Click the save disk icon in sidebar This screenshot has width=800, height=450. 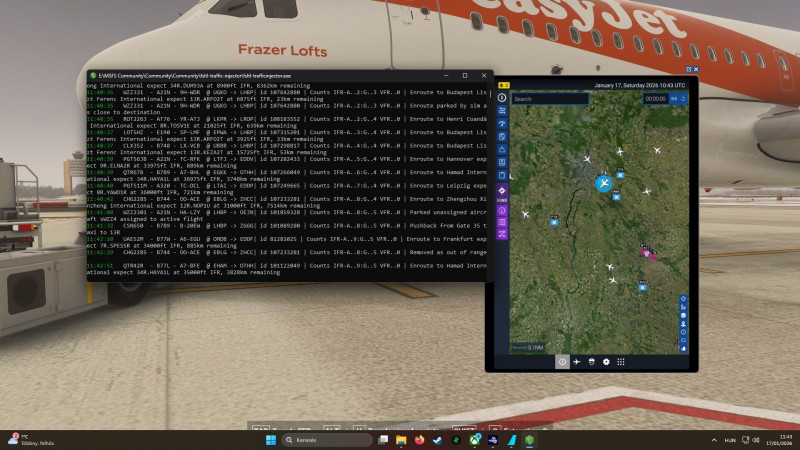pyautogui.click(x=502, y=137)
